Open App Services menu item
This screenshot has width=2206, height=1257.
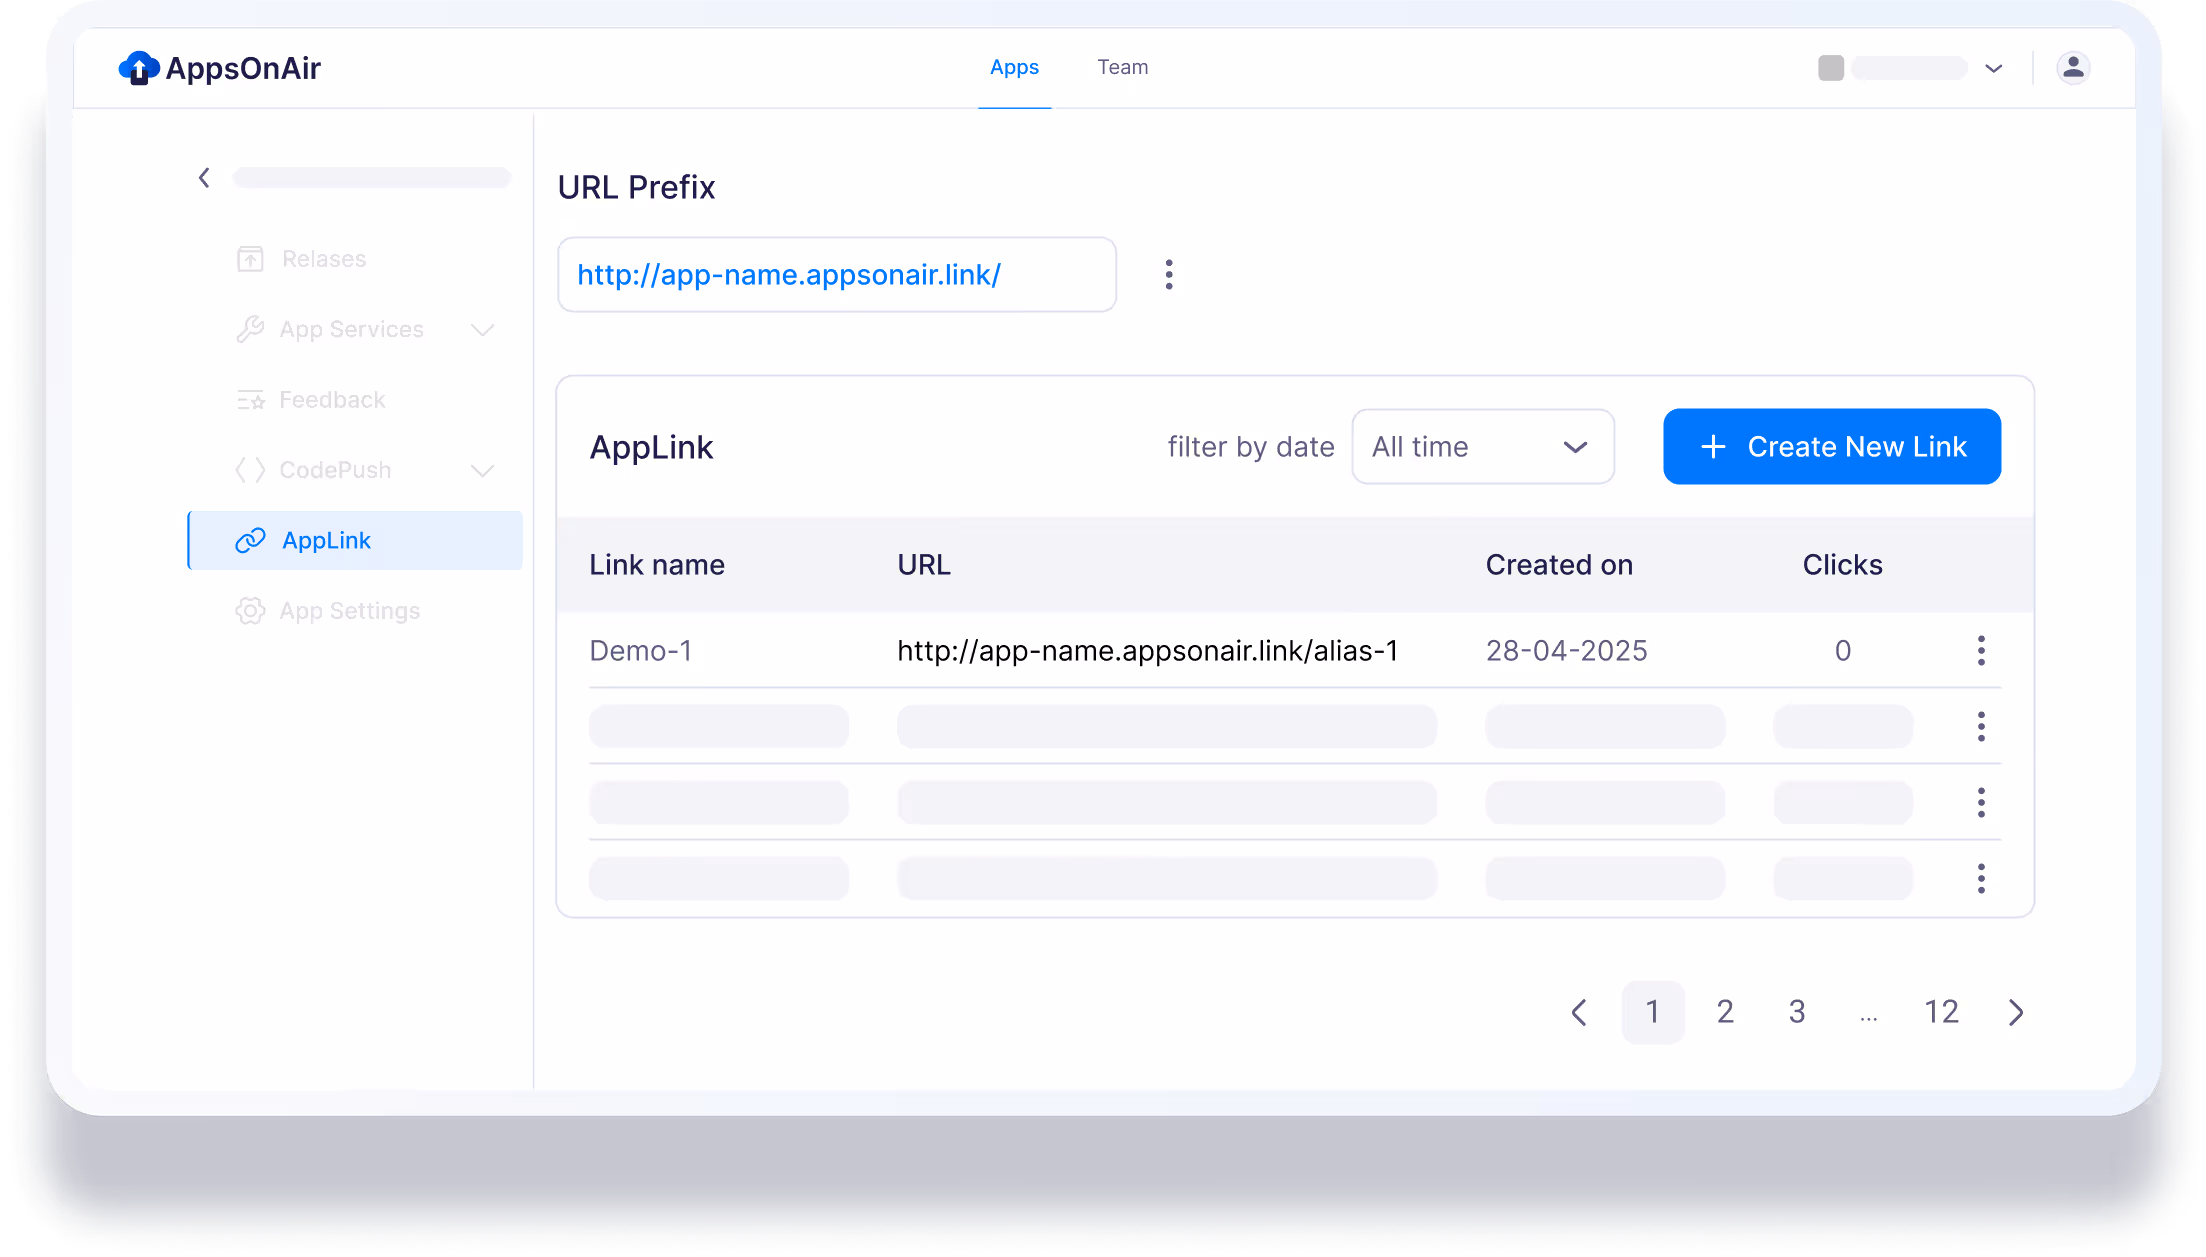[x=352, y=330]
